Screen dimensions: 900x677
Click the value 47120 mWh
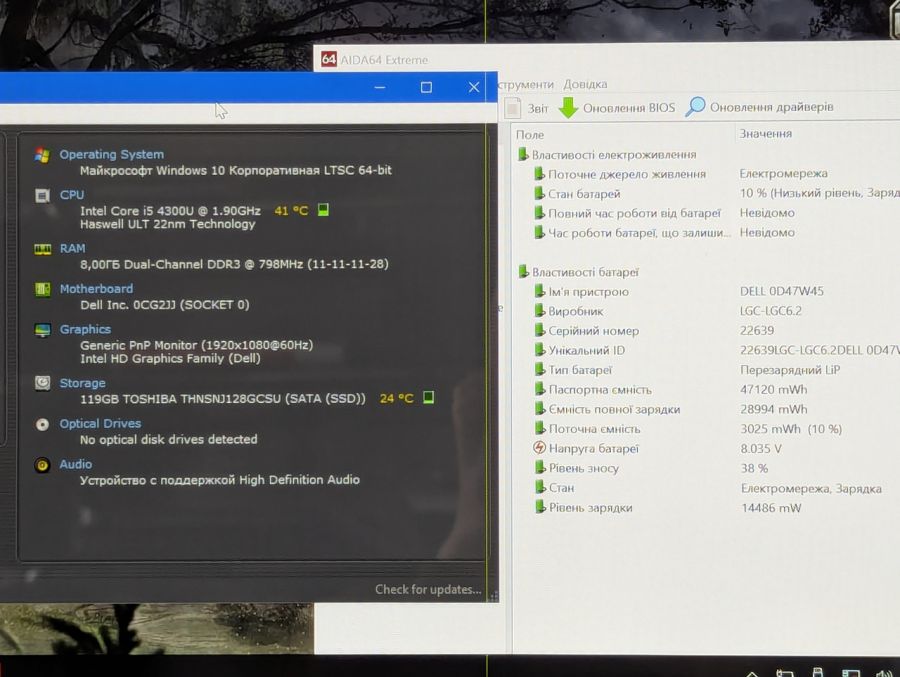point(773,389)
